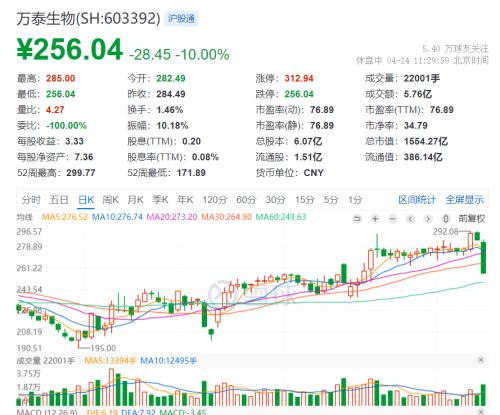
Task: Click the 52周最低 value 171.89
Action: 191,173
